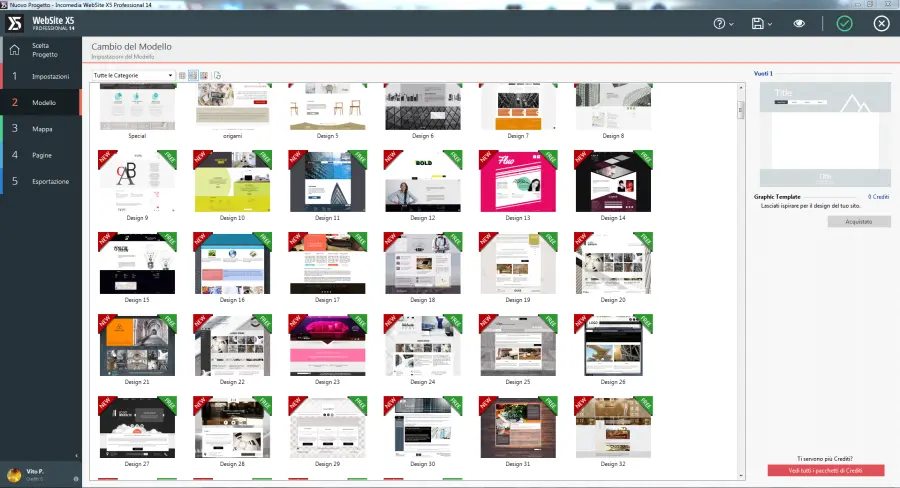Viewport: 900px width, 488px height.
Task: Select the Design 31 template
Action: pos(518,428)
